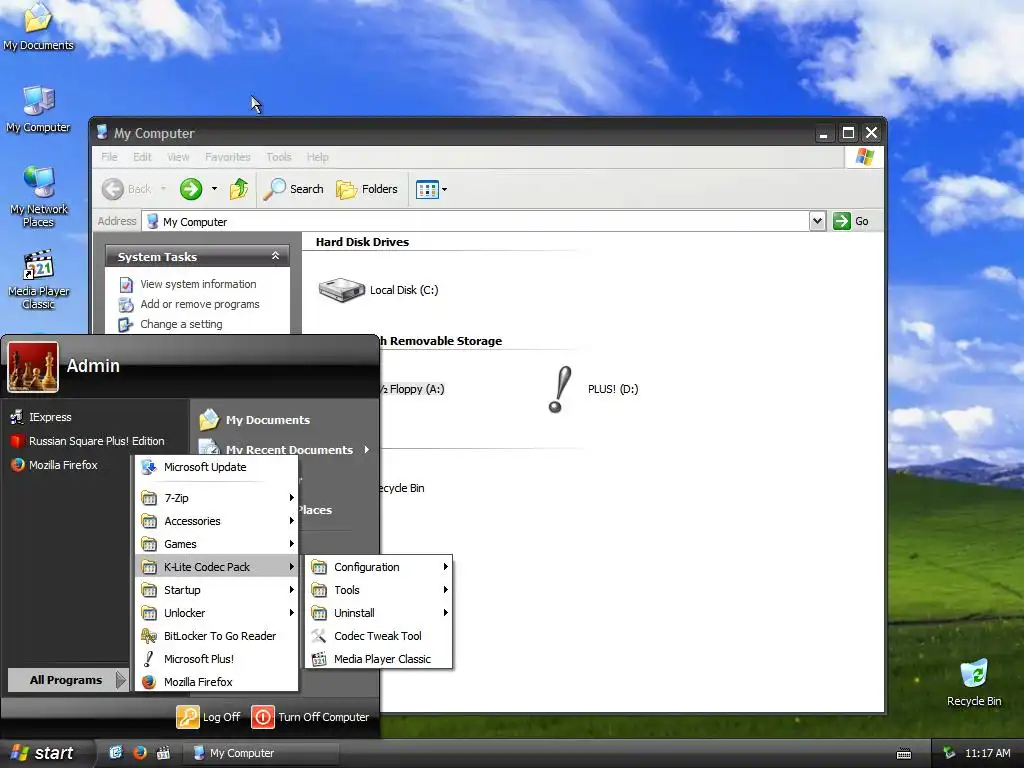
Task: Click the Log Off button
Action: [208, 716]
